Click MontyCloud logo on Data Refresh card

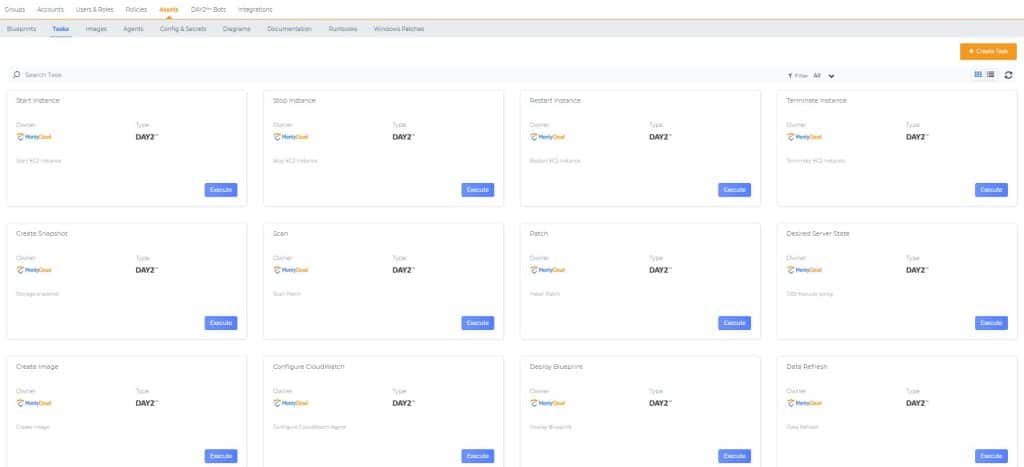[804, 402]
